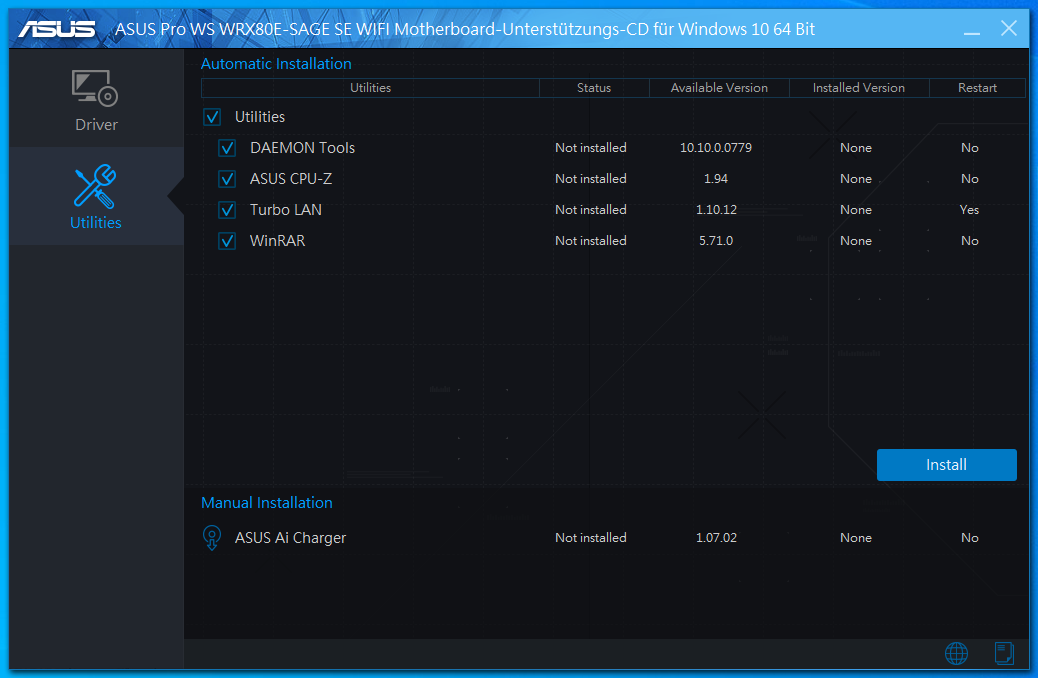This screenshot has width=1038, height=678.
Task: Click WinRAR installed version None
Action: [856, 241]
